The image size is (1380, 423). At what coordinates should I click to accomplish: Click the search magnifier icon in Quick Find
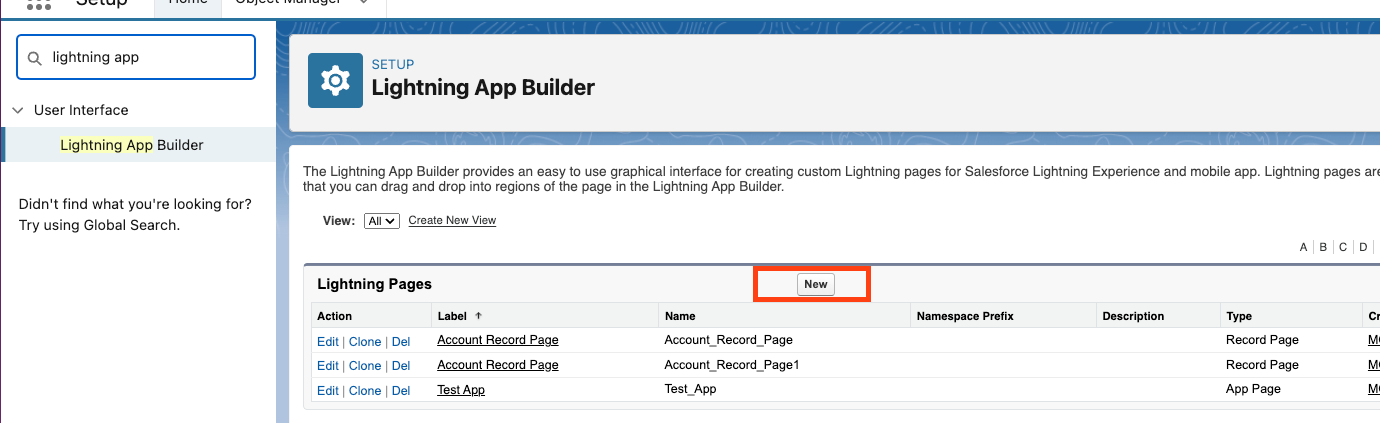pos(35,58)
